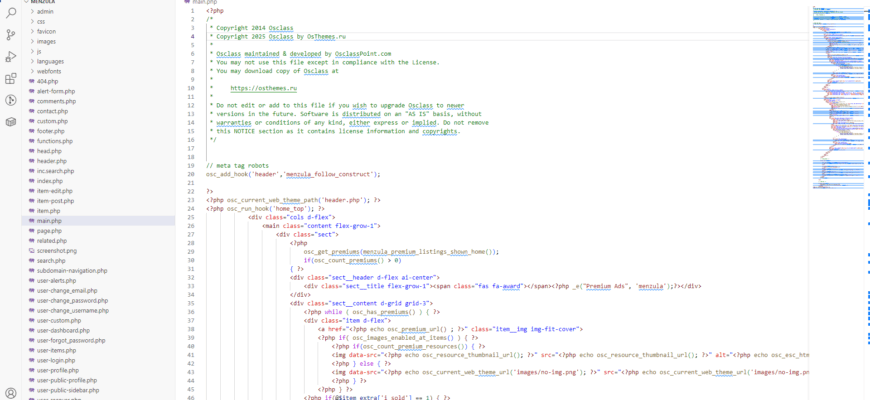This screenshot has height=400, width=870.
Task: Click the cube package icon in activity bar
Action: (11, 122)
